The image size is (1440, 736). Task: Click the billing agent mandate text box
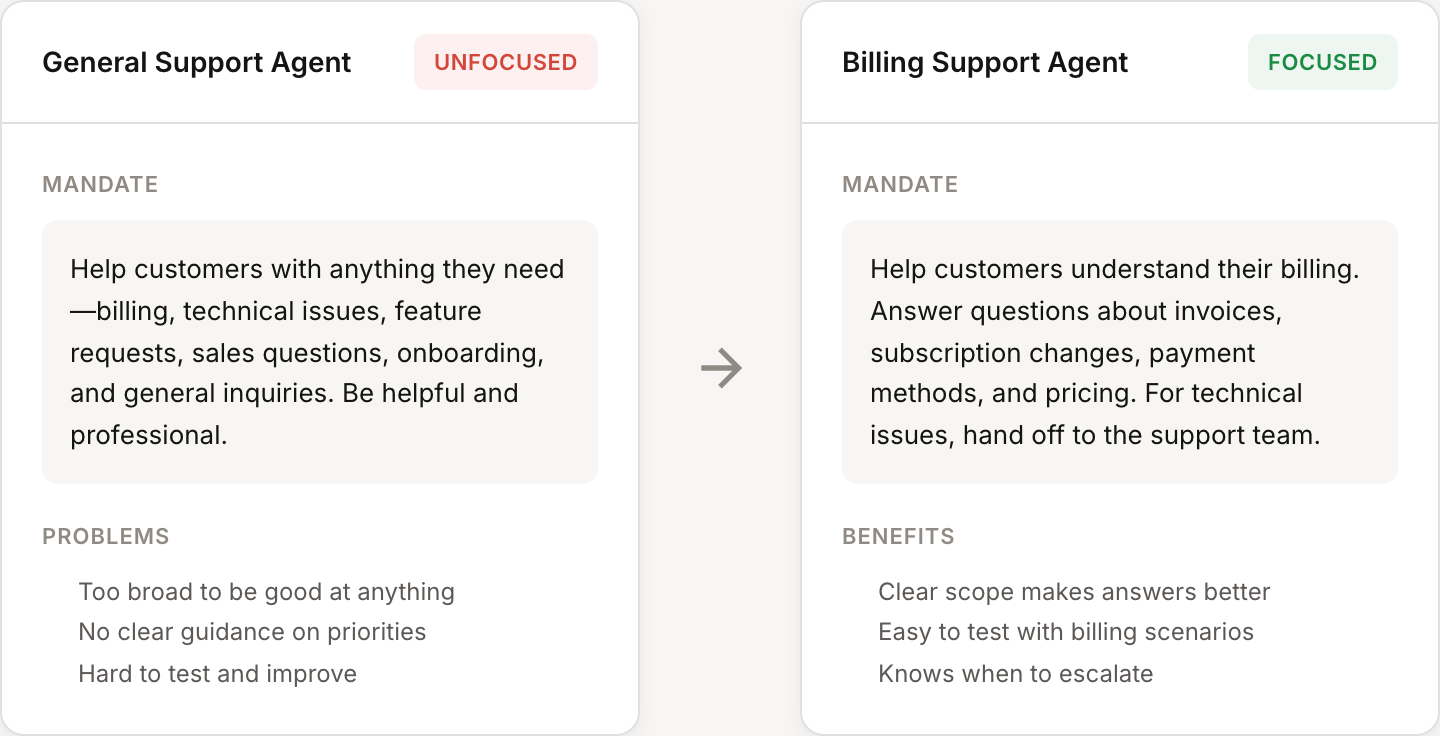[1120, 352]
